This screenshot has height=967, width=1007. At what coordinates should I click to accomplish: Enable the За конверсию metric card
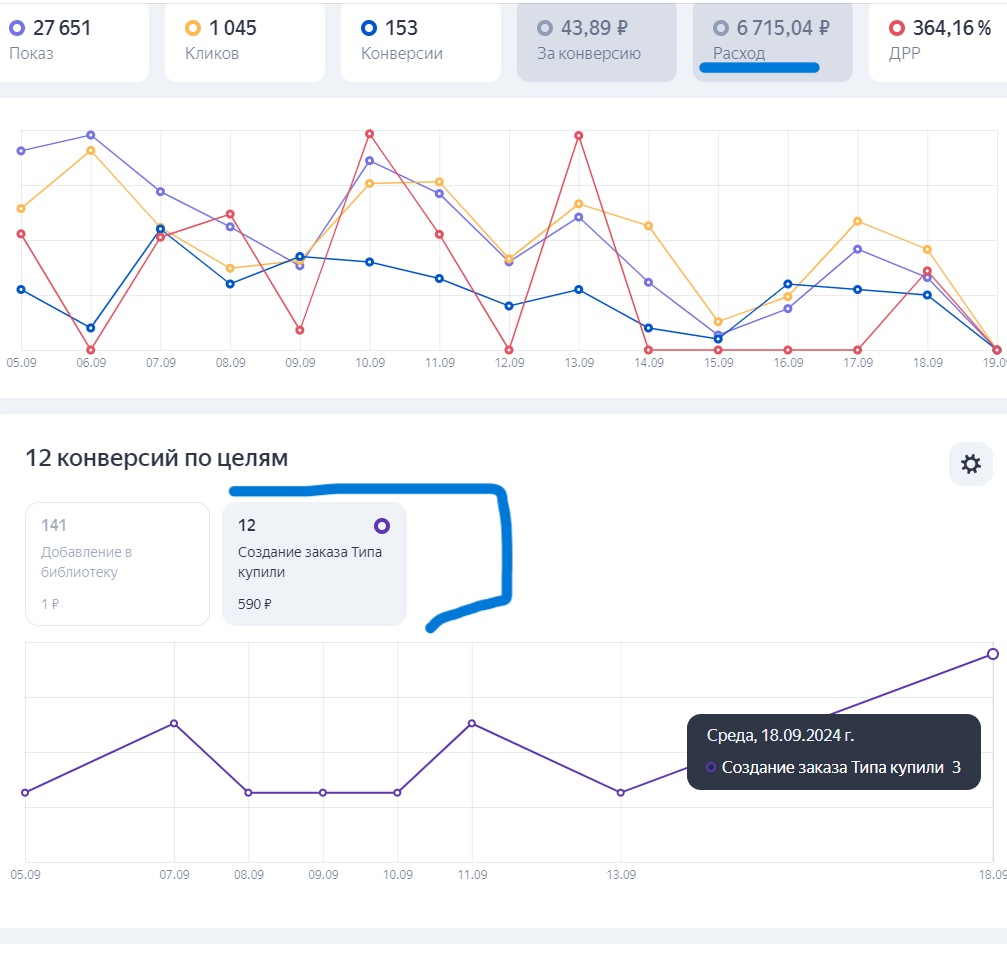click(x=596, y=40)
